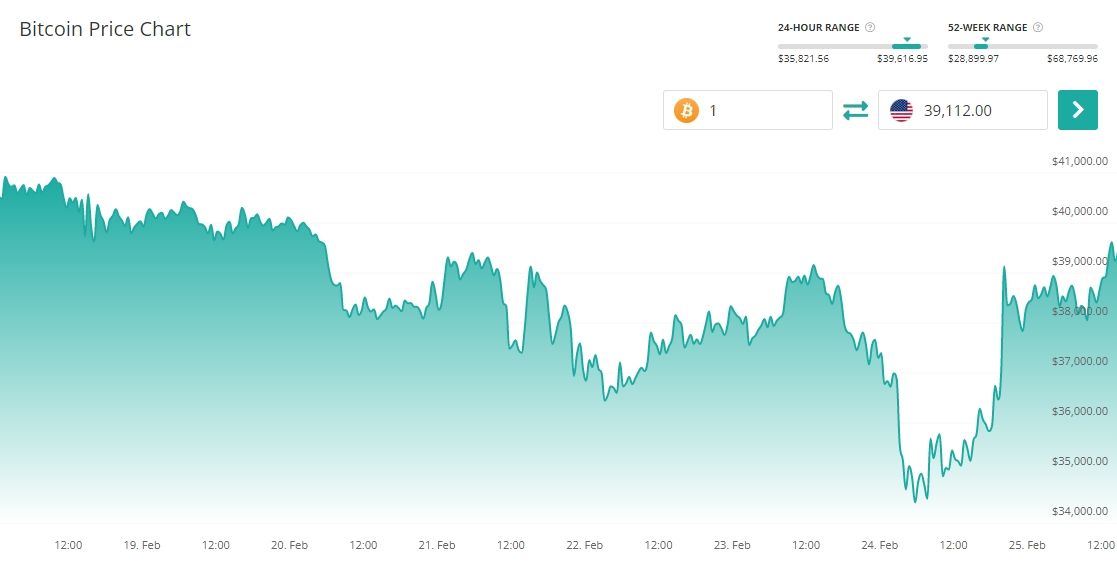This screenshot has height=562, width=1117.
Task: Click the 24. Feb date axis label
Action: tap(880, 545)
